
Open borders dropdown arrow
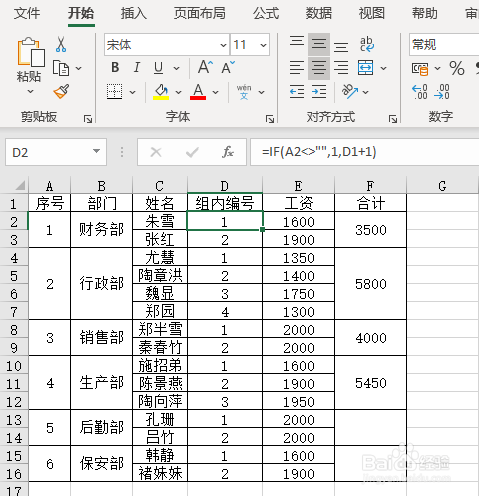tap(133, 92)
